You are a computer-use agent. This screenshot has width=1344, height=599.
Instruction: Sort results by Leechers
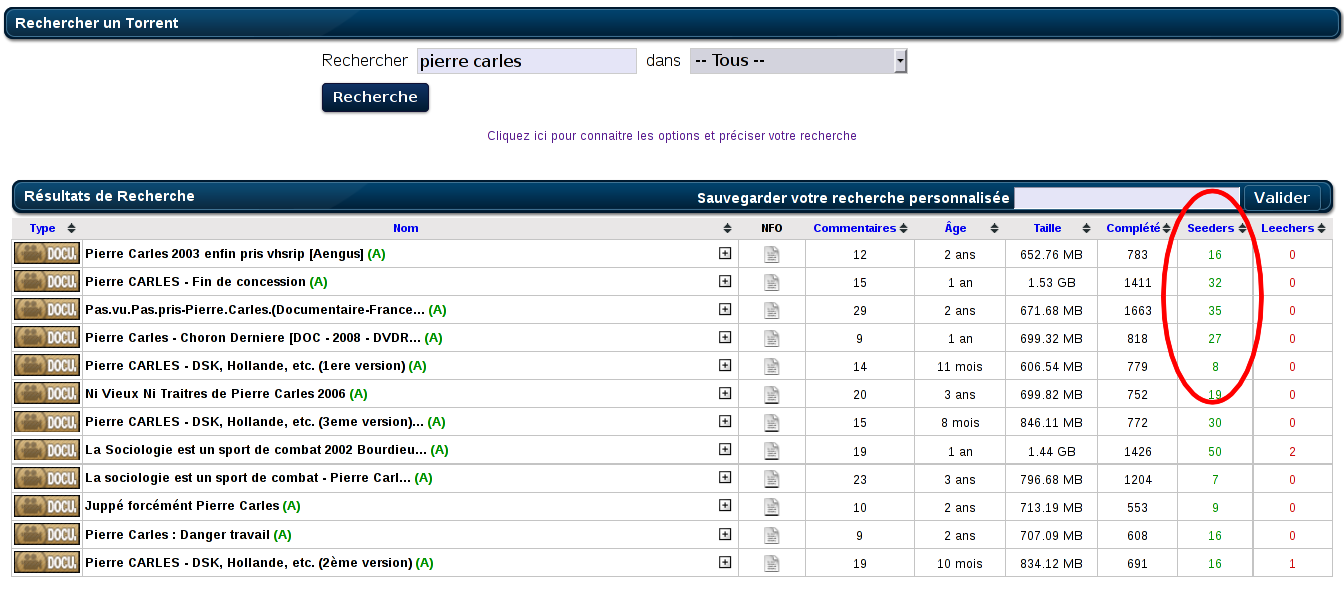pyautogui.click(x=1287, y=228)
